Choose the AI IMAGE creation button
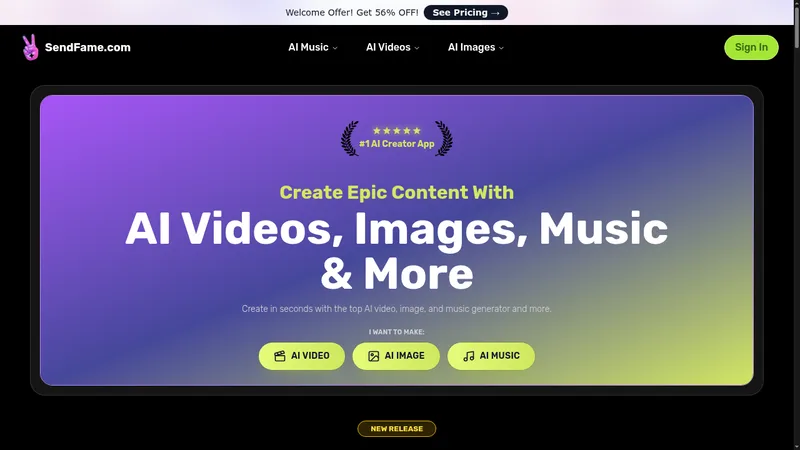Screen dimensions: 800x450 pos(396,356)
